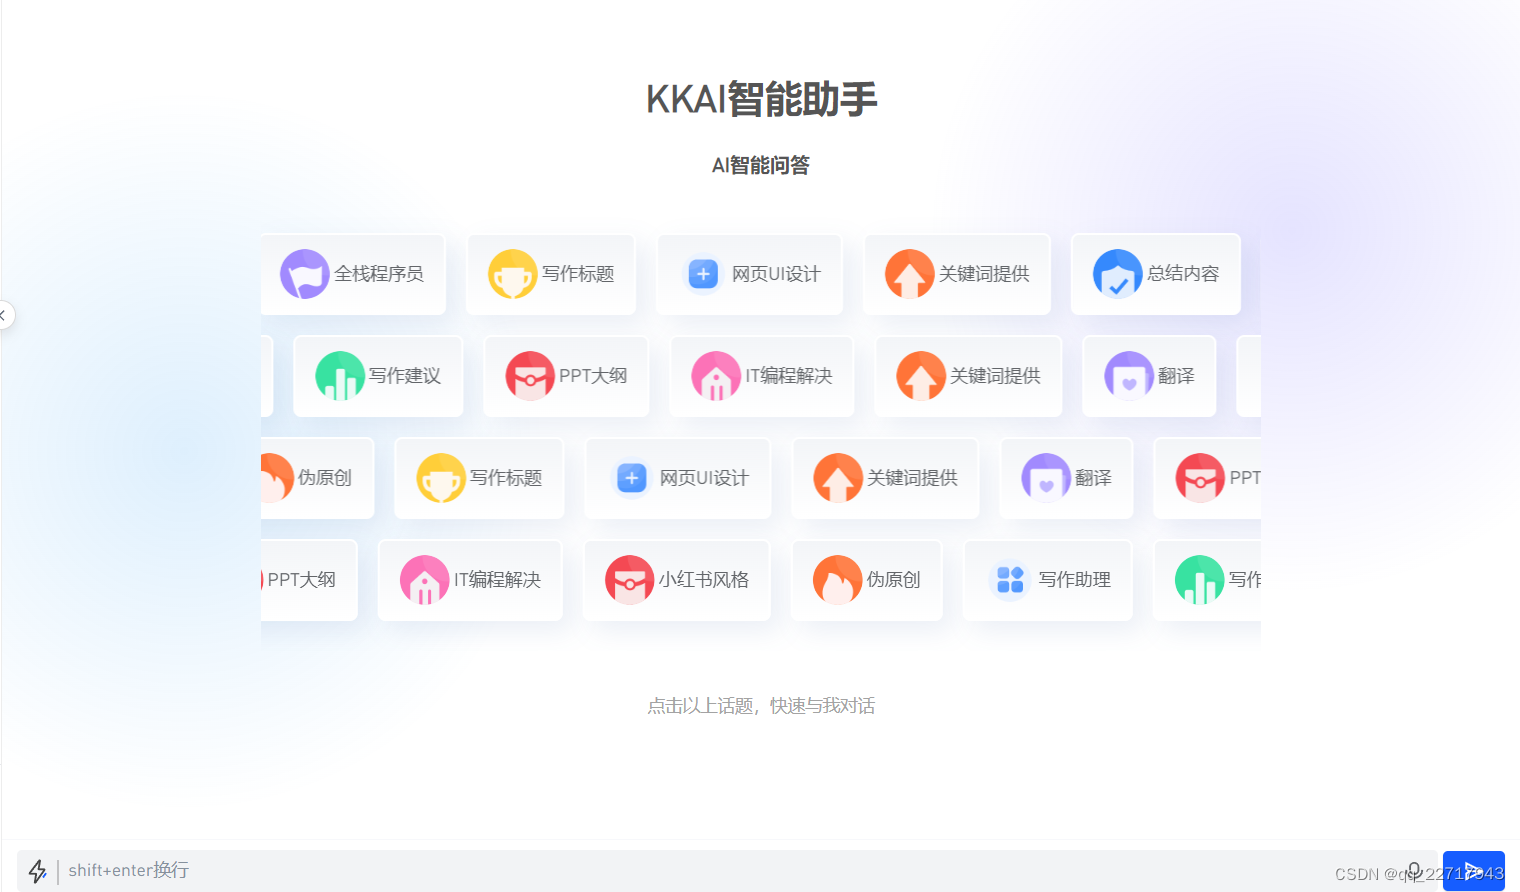Viewport: 1520px width, 892px height.
Task: Click the 小红书风格 topic icon
Action: [x=630, y=579]
